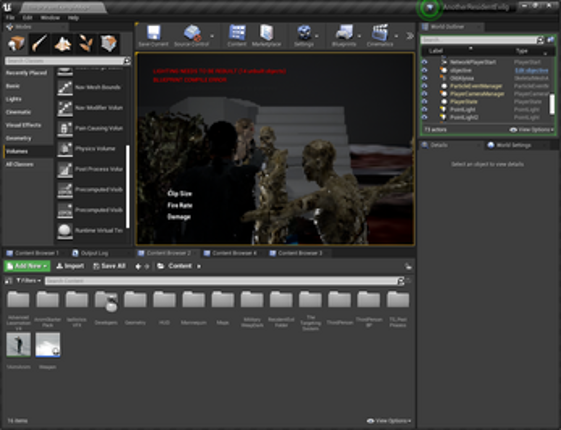
Task: Click the outliner add folder icon
Action: point(551,40)
